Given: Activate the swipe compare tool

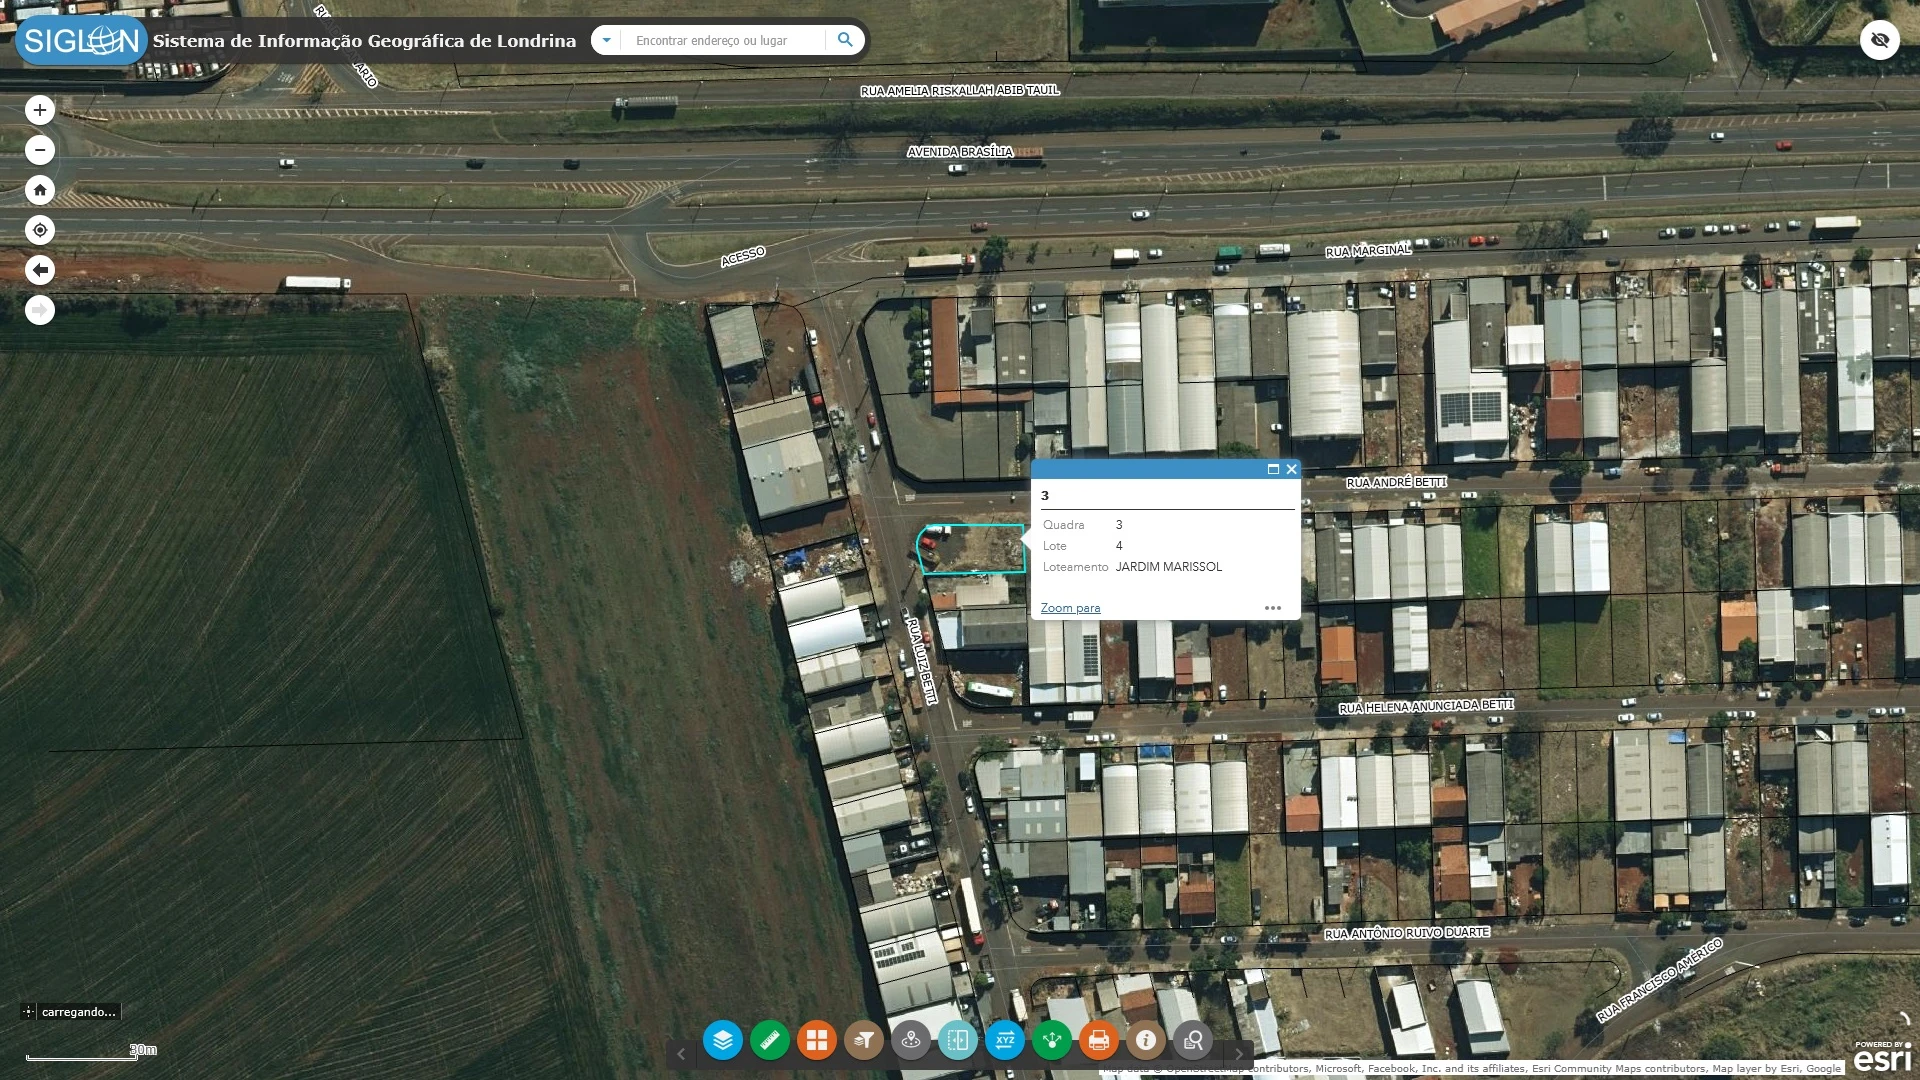Looking at the screenshot, I should (x=957, y=1040).
